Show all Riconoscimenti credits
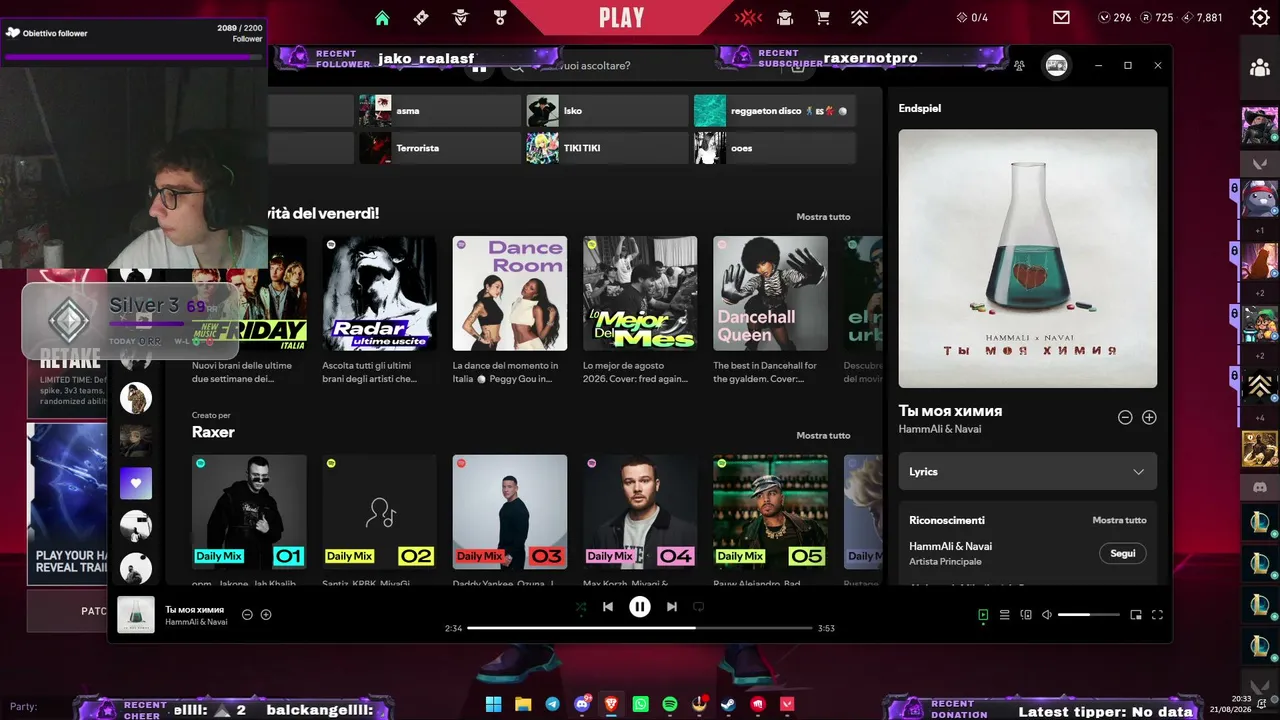Image resolution: width=1280 pixels, height=720 pixels. pyautogui.click(x=1119, y=520)
